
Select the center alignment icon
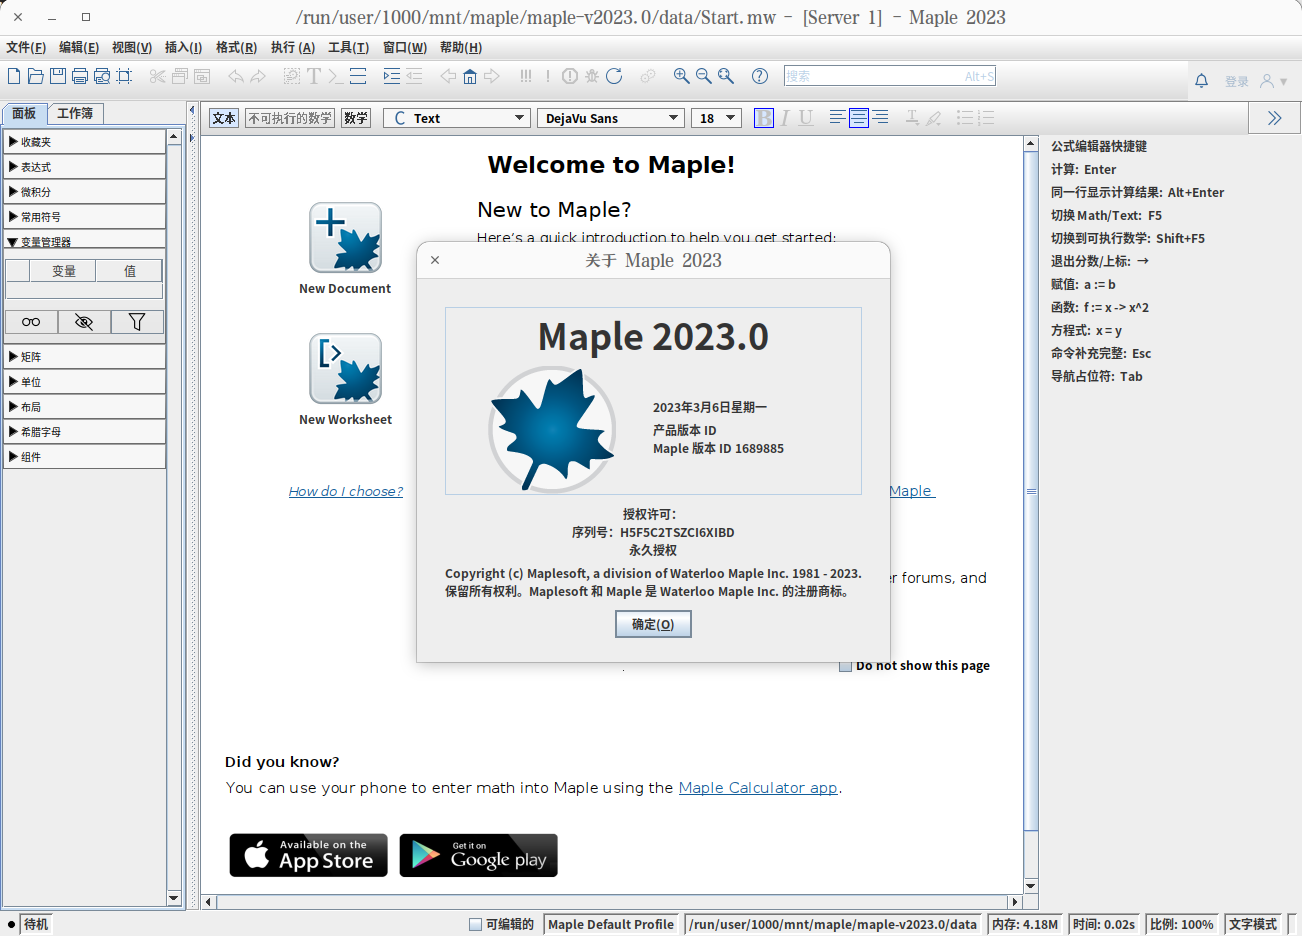pos(858,117)
